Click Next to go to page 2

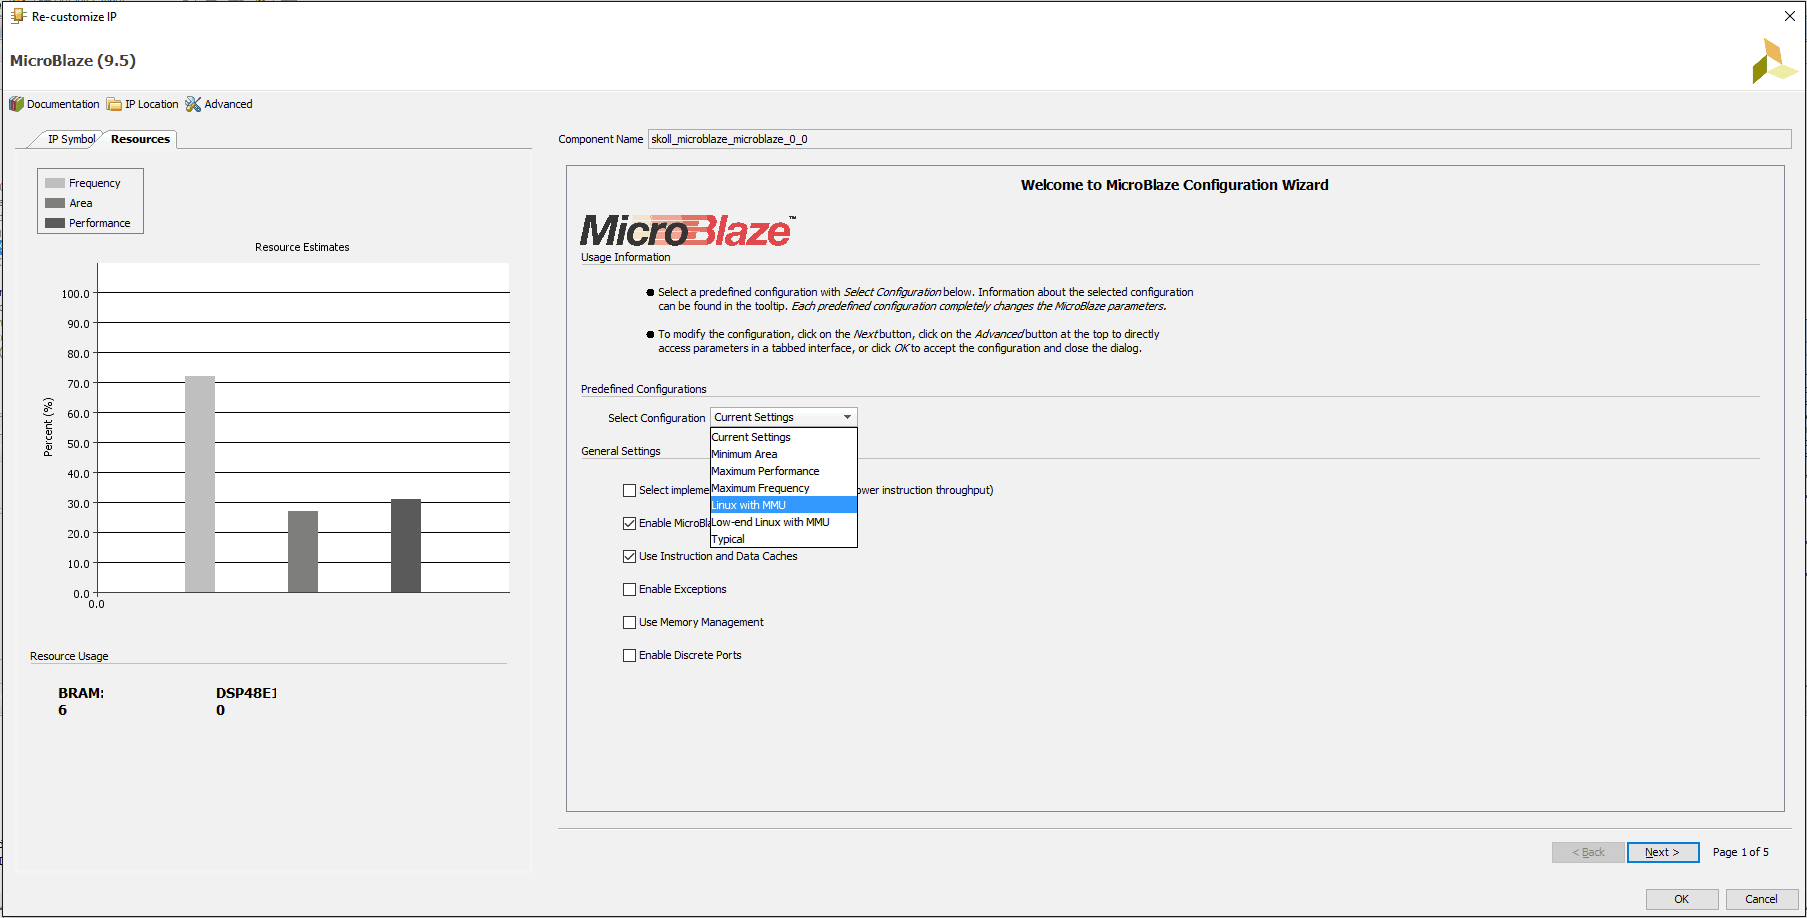coord(1663,852)
